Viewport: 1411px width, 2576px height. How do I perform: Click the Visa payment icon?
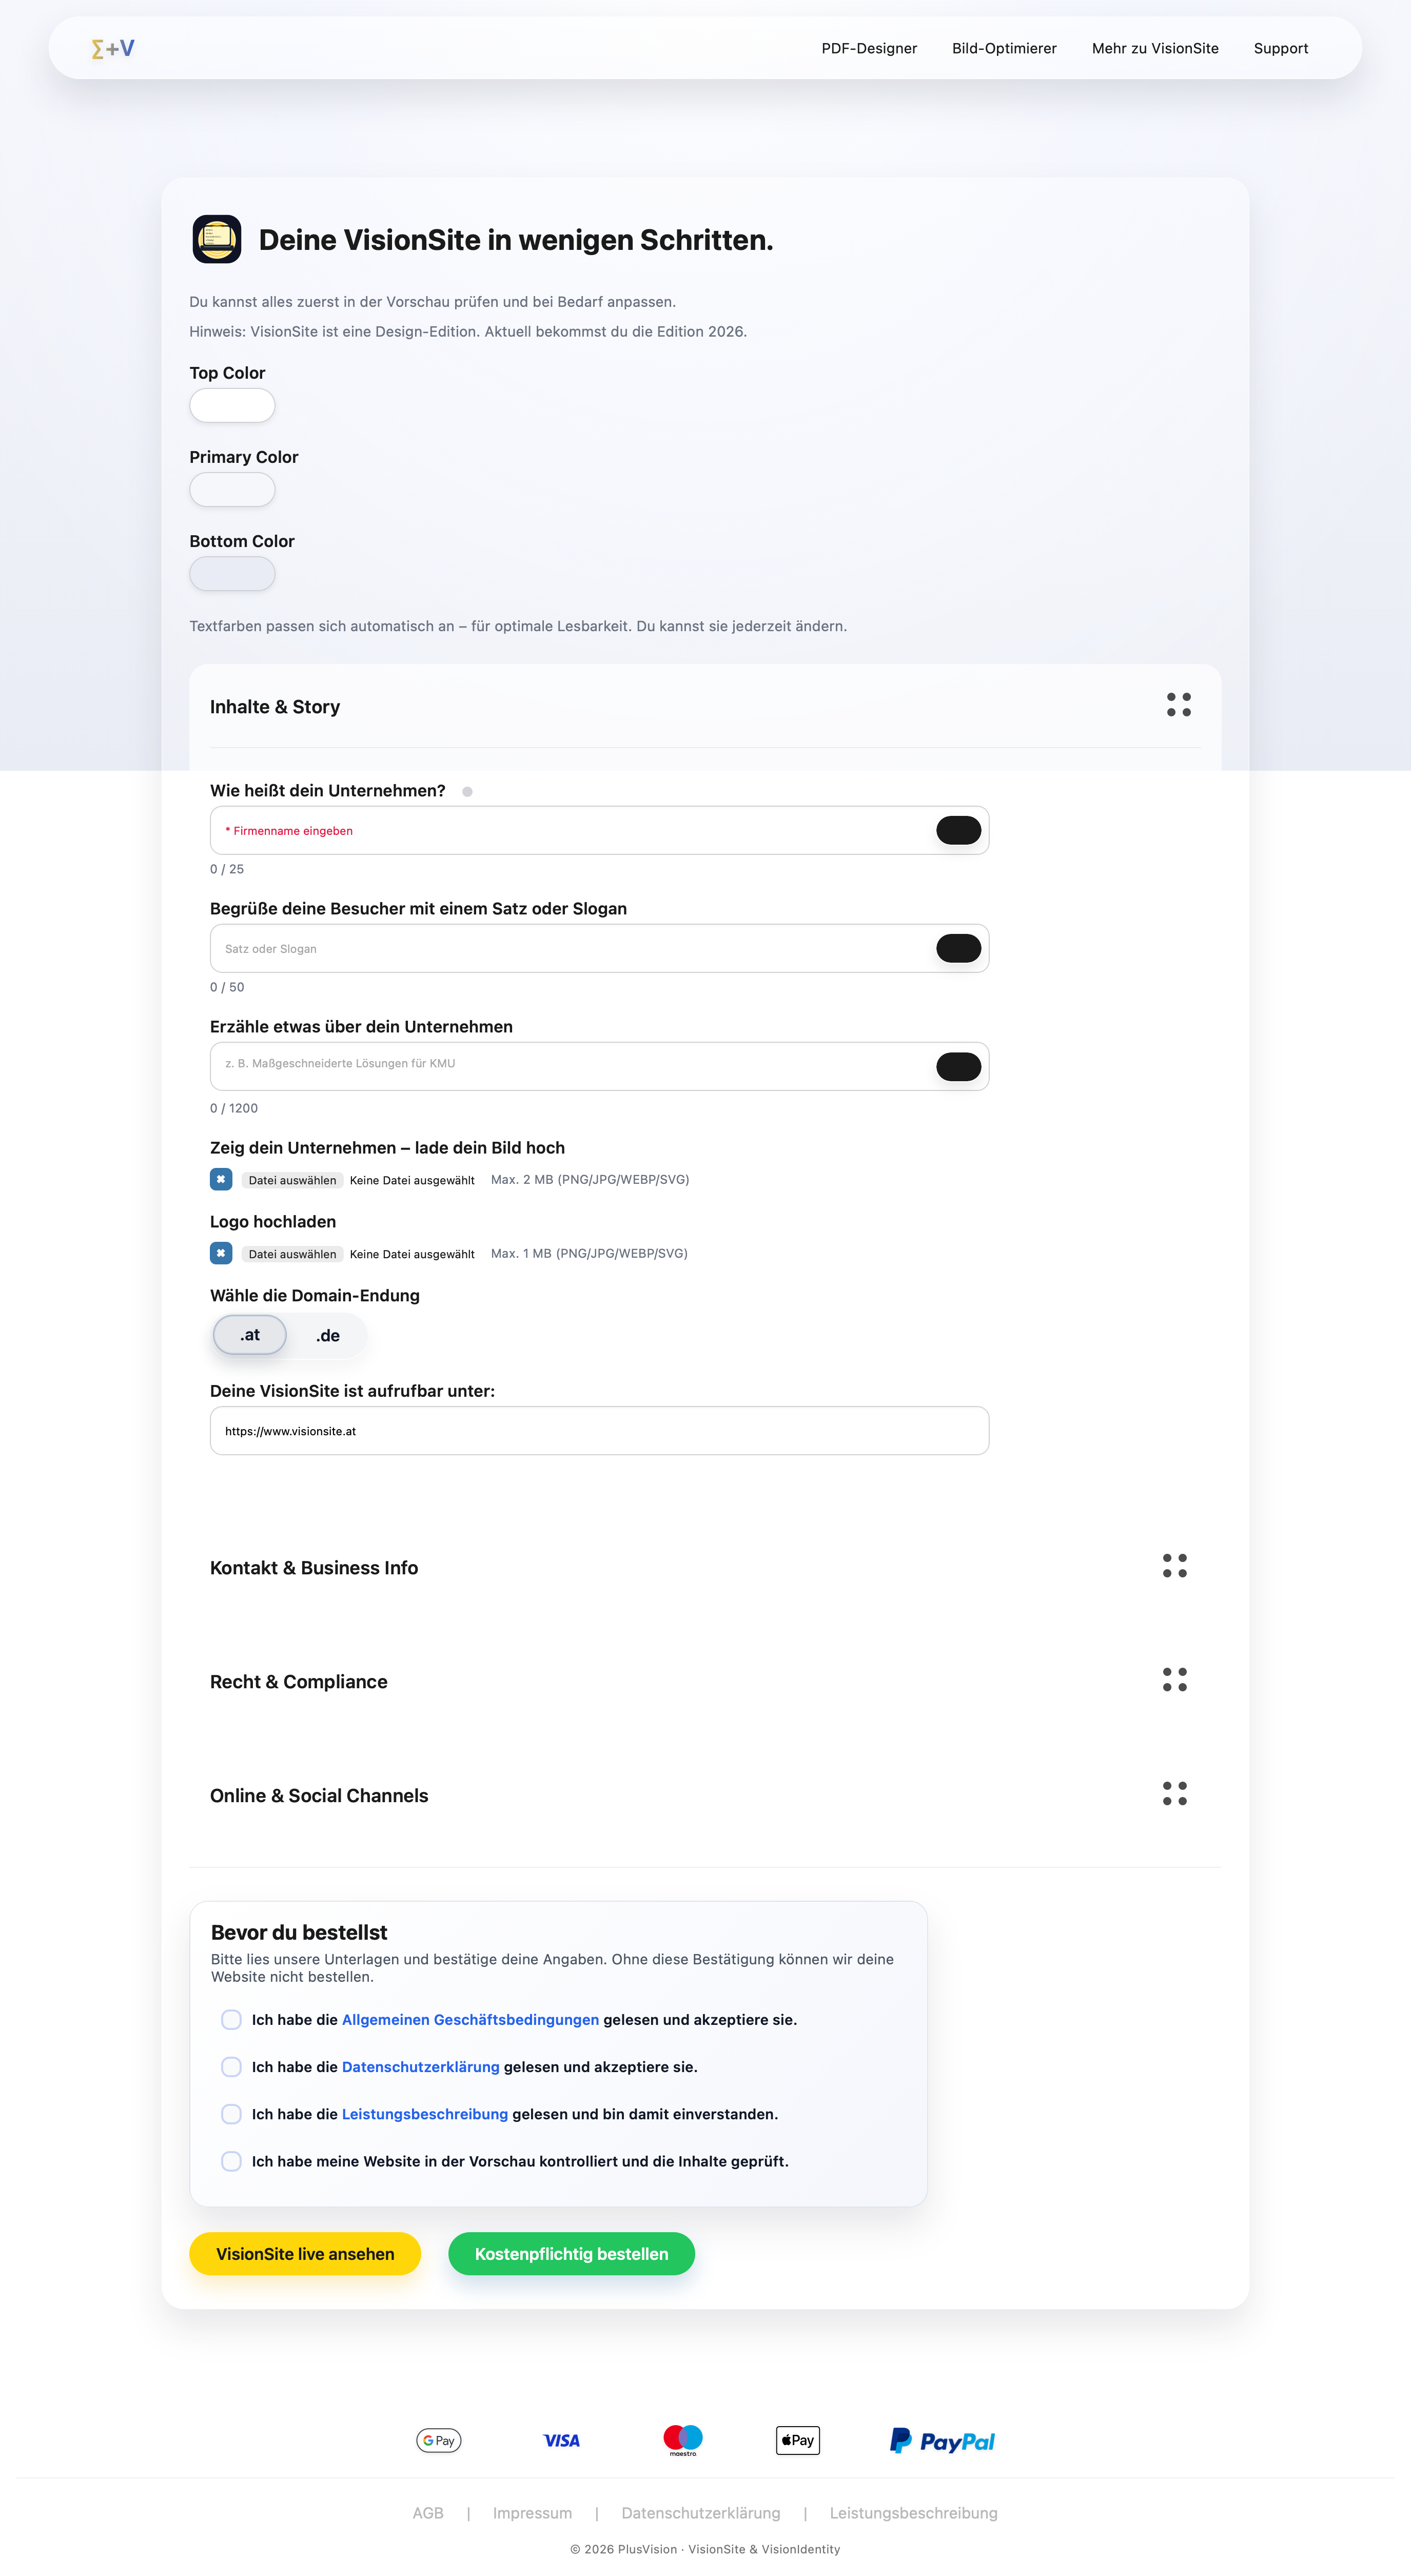(x=561, y=2440)
